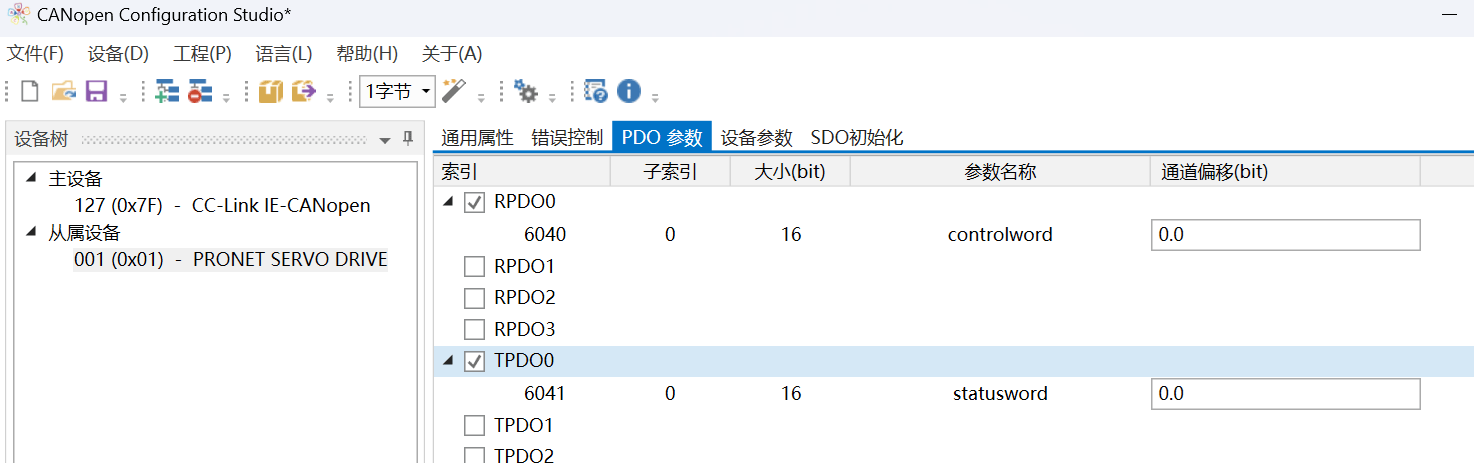The image size is (1474, 463).
Task: Click controlword channel offset field
Action: pos(1285,235)
